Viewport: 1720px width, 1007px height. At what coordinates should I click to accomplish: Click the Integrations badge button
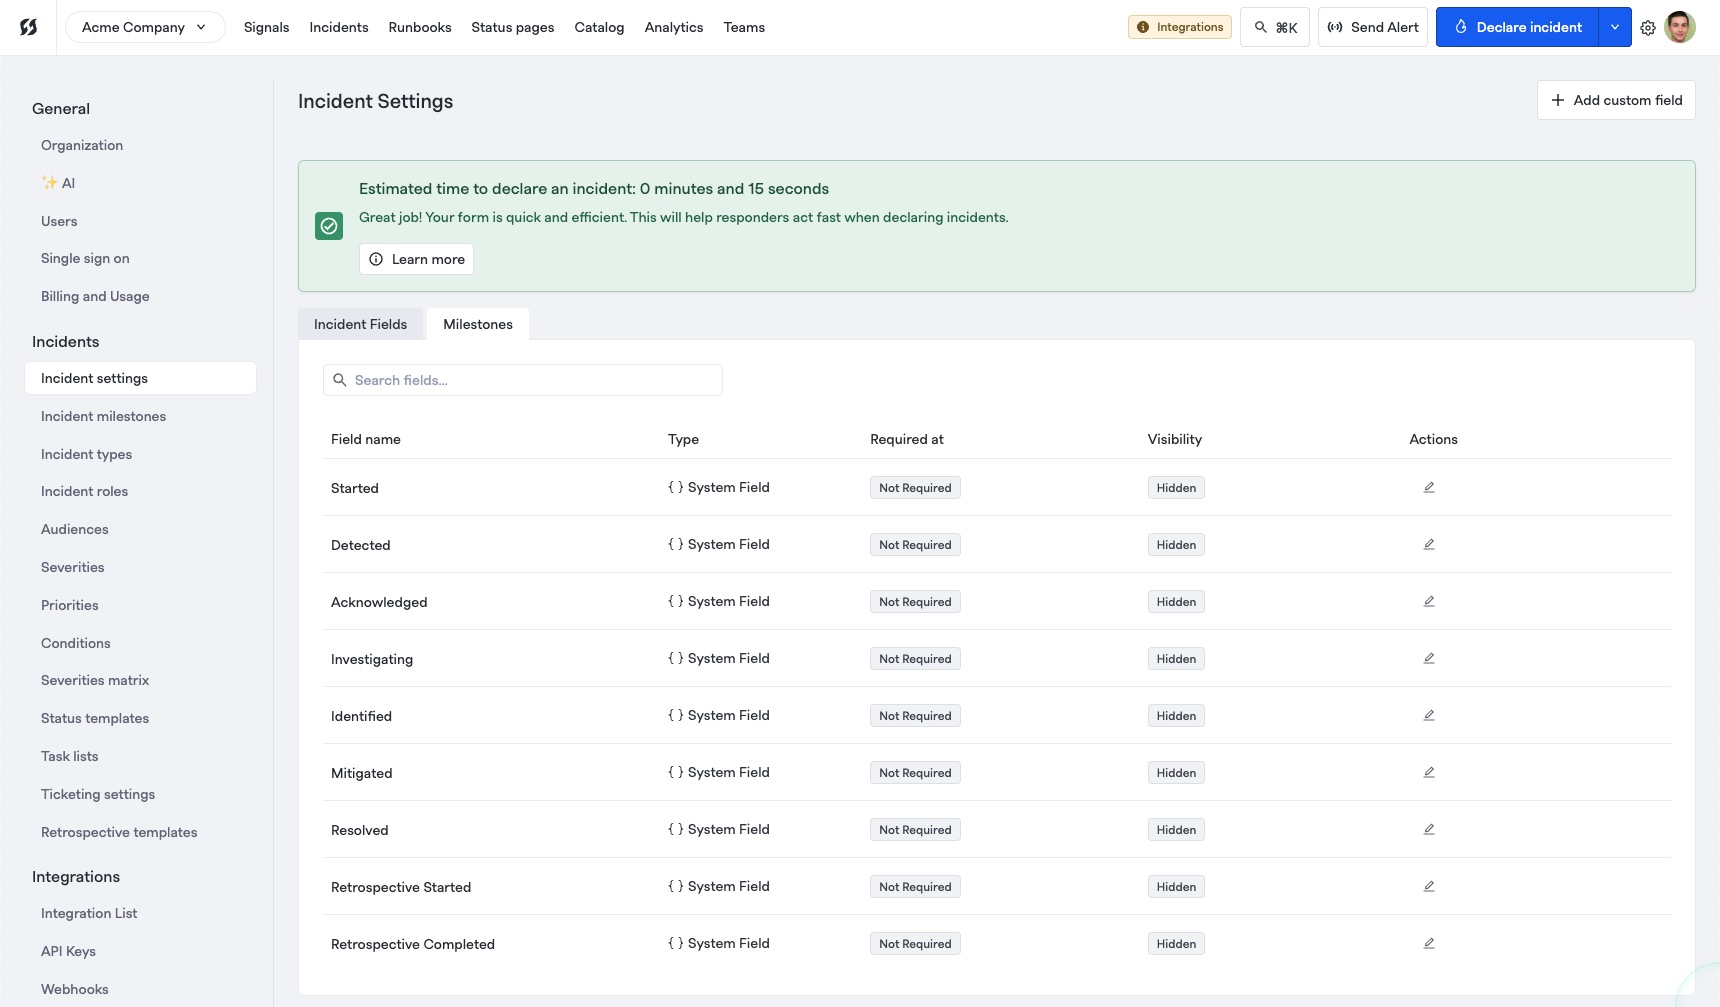pos(1180,27)
